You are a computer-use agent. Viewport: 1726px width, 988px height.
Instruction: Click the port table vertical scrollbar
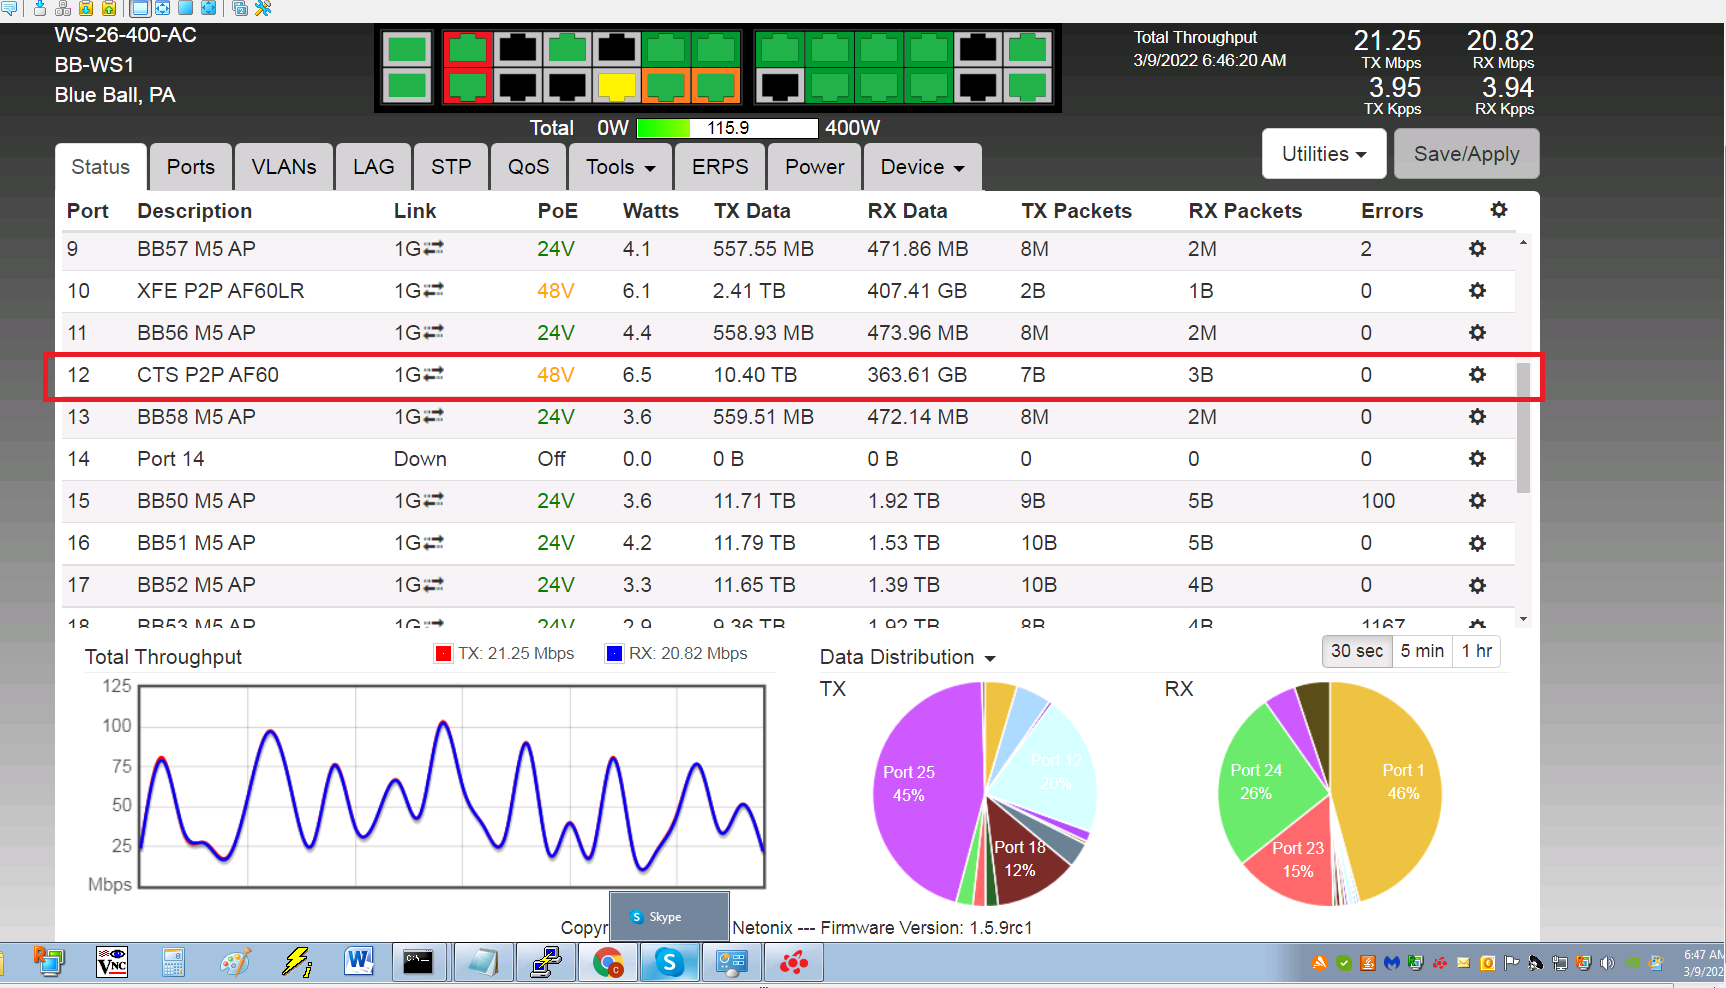coord(1523,428)
